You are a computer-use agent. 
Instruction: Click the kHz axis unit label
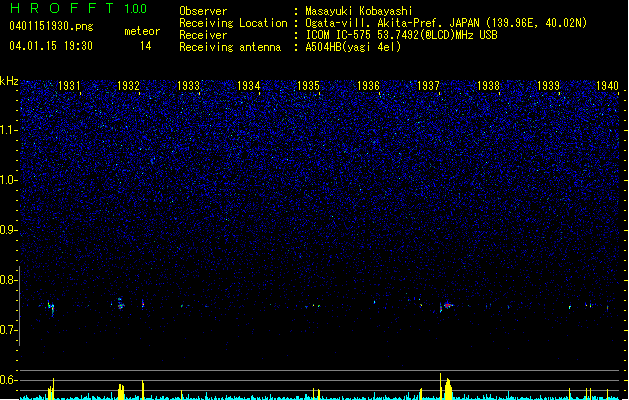[9, 81]
